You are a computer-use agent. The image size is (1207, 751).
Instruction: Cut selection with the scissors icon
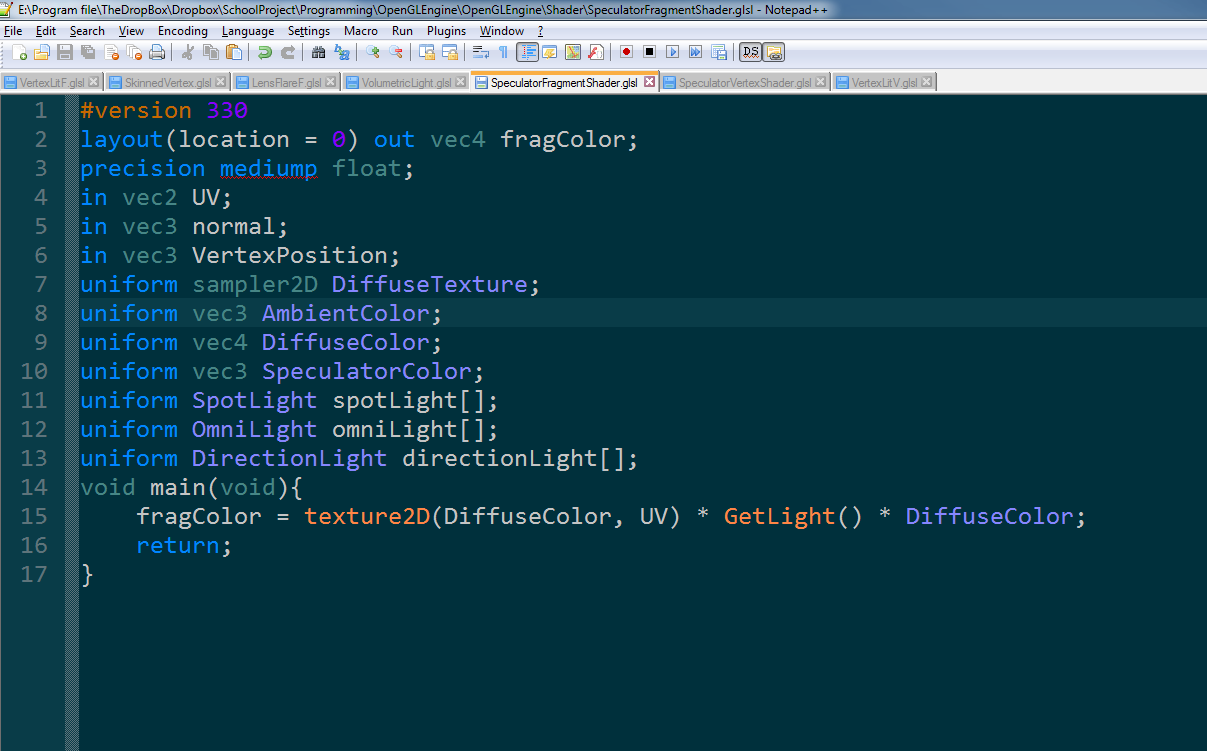(x=187, y=52)
